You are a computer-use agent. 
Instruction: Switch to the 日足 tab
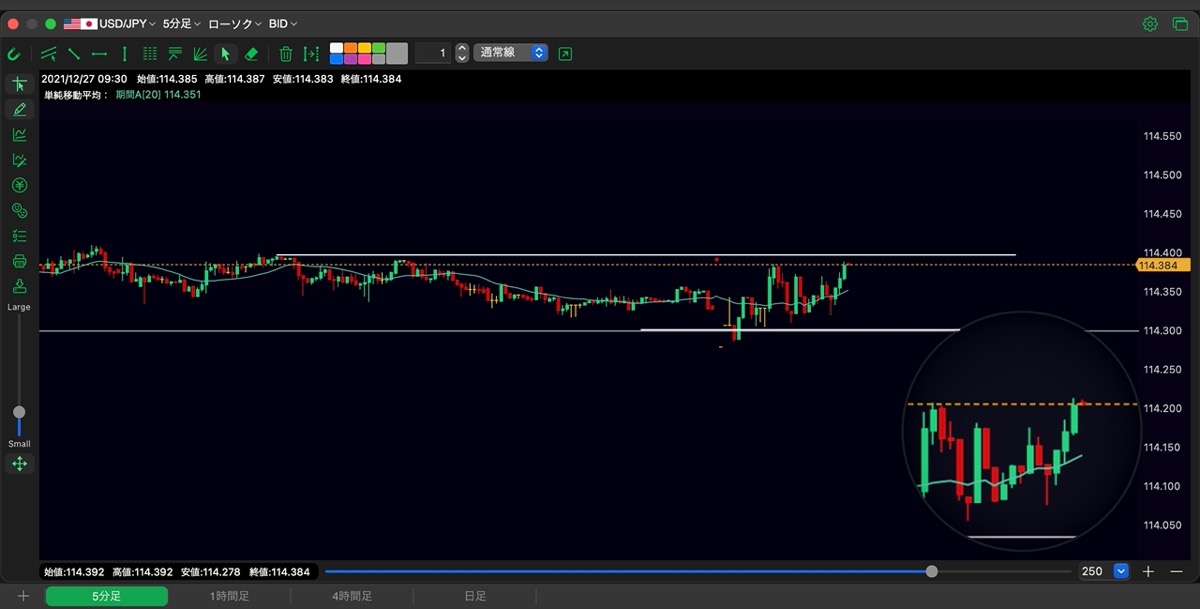click(x=475, y=596)
